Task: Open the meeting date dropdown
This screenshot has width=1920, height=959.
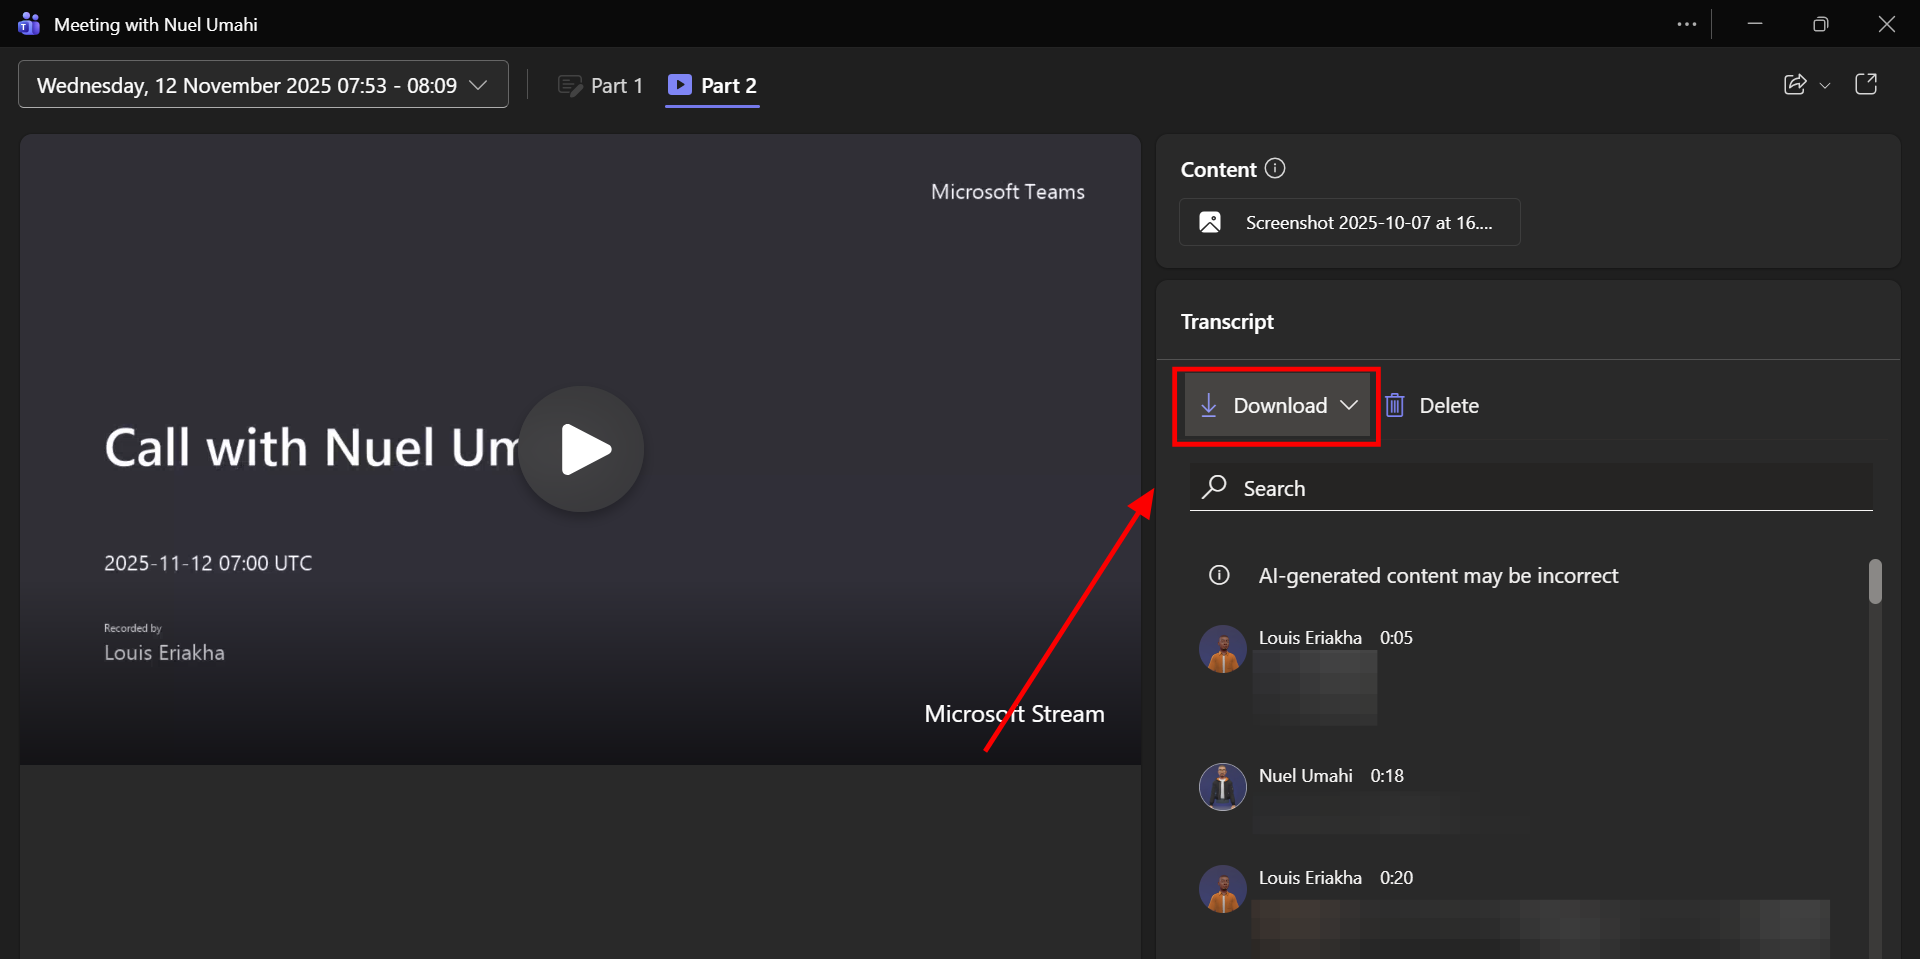Action: point(263,85)
